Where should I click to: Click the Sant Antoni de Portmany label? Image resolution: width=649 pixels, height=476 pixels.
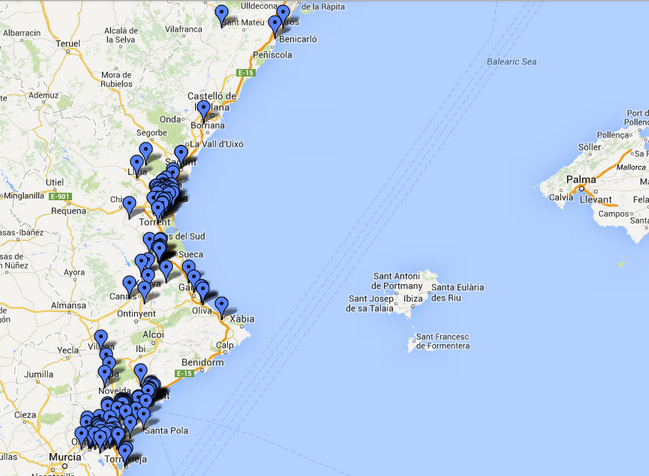pyautogui.click(x=397, y=281)
